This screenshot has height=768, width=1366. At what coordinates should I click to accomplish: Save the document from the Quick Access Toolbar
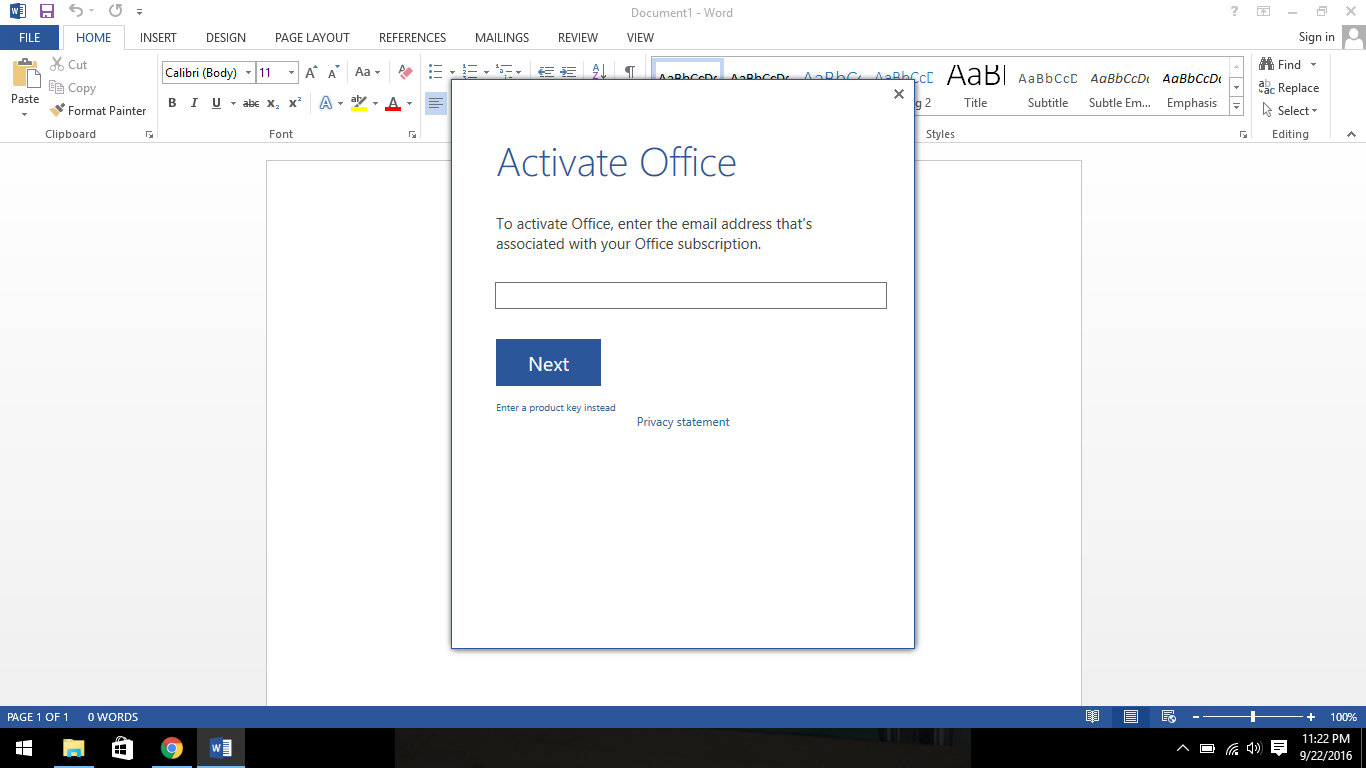pos(47,12)
